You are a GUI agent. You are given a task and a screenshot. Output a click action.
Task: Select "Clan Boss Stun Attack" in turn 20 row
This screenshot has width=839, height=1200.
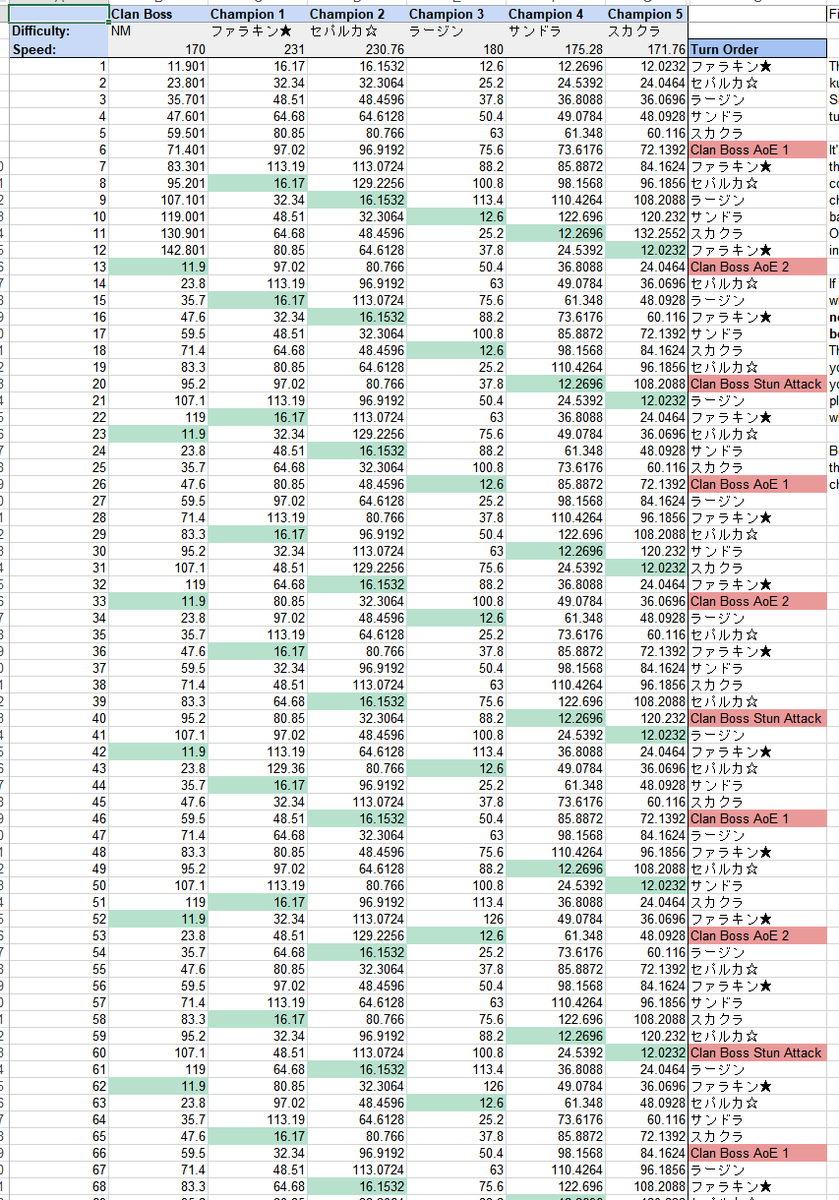pos(757,384)
